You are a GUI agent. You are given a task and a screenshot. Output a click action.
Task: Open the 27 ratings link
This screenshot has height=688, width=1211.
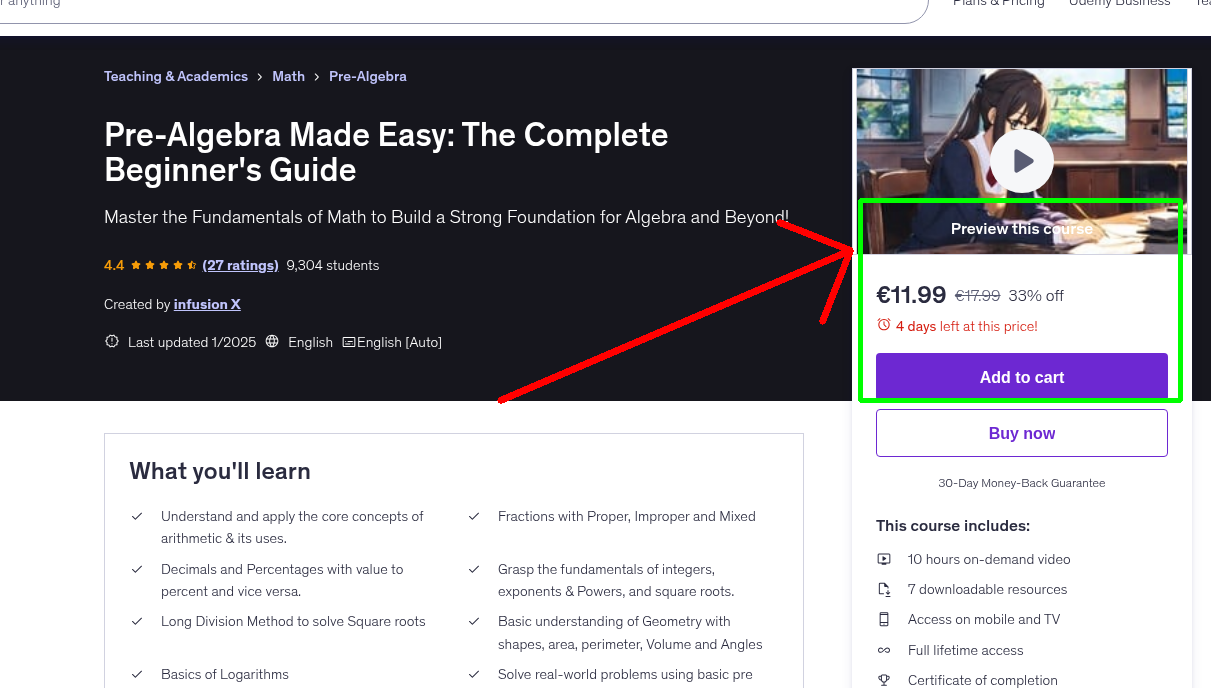240,265
